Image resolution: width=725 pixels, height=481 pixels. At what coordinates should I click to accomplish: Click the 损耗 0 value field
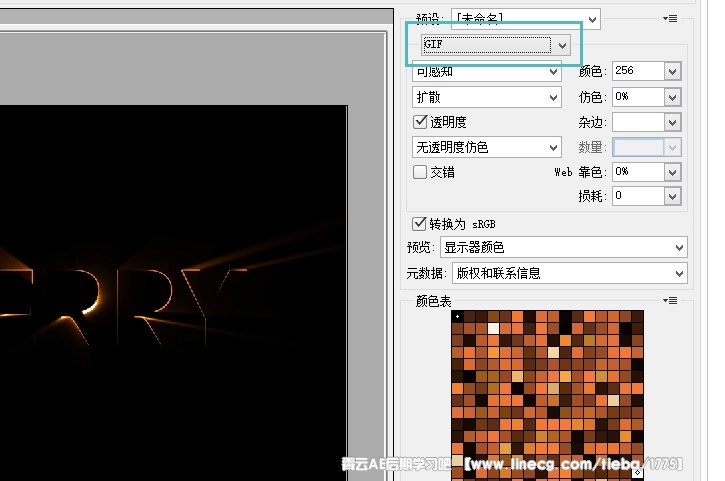pyautogui.click(x=639, y=196)
